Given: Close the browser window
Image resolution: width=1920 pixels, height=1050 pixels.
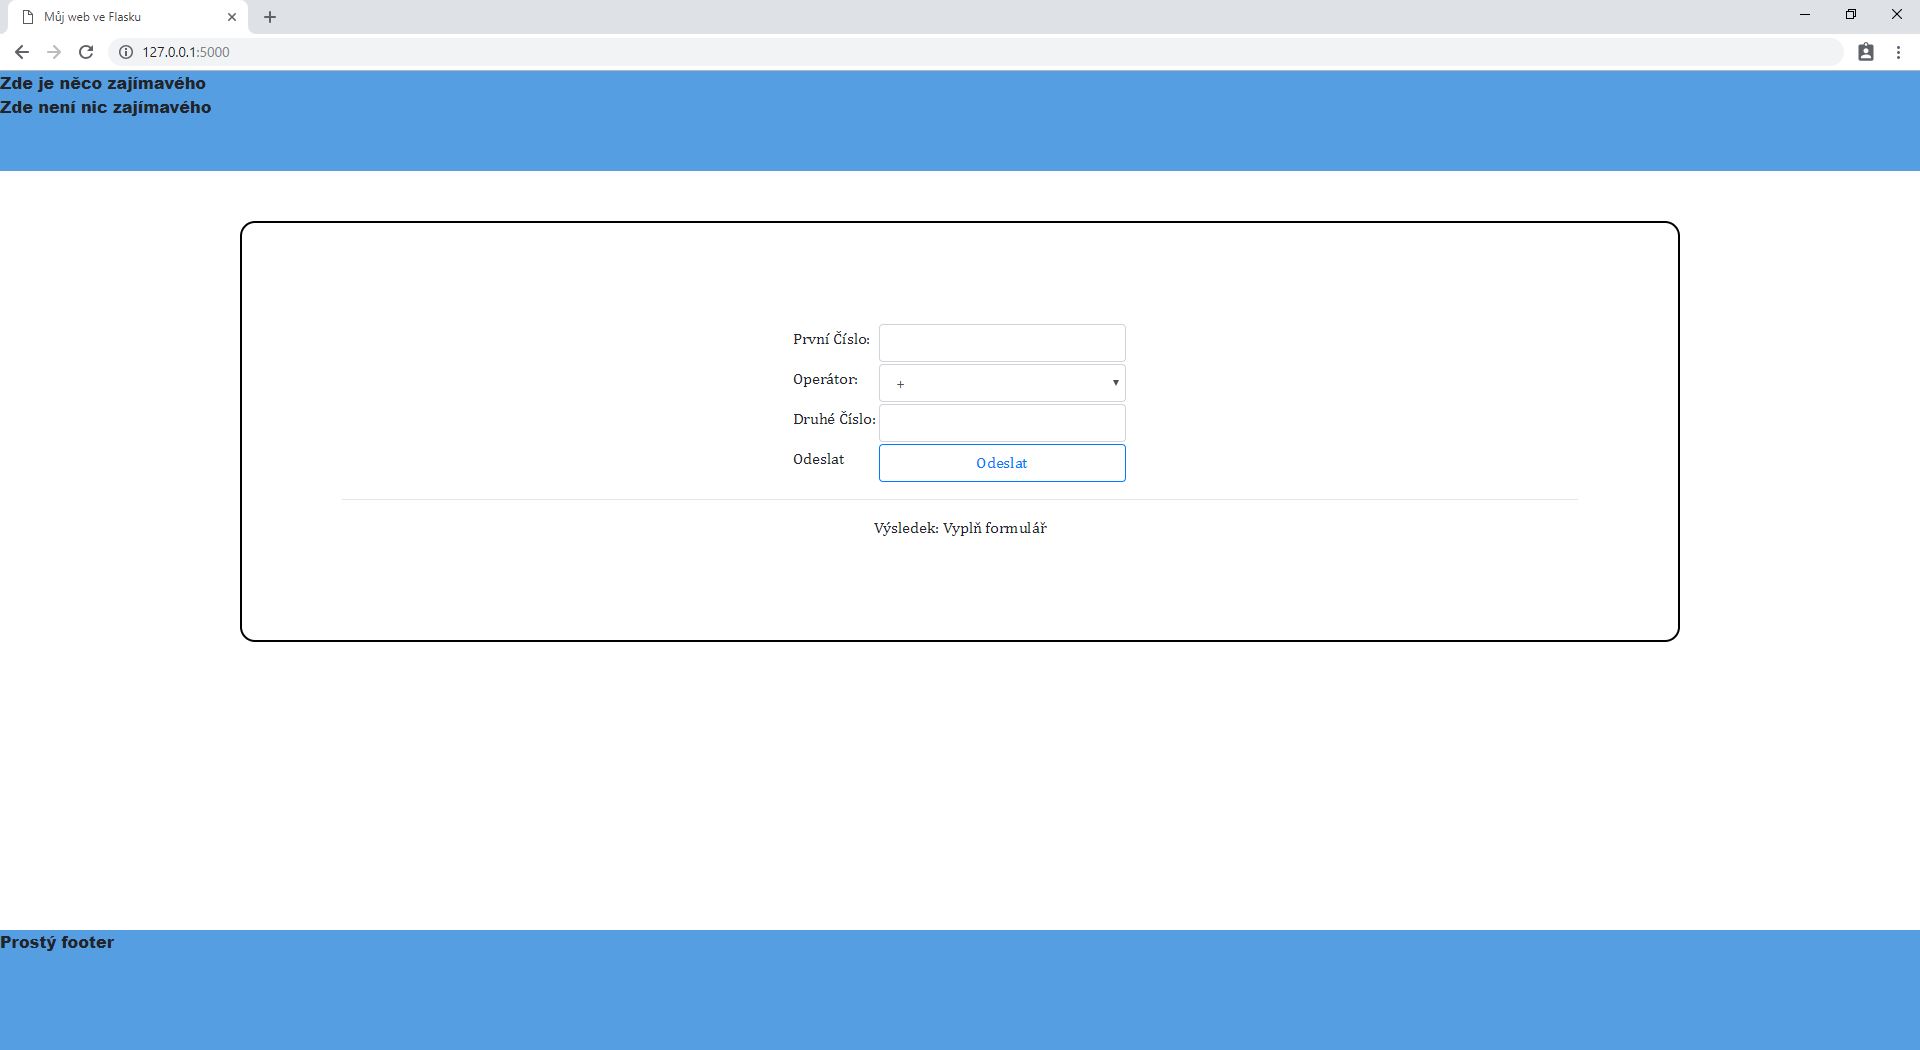Looking at the screenshot, I should pyautogui.click(x=1897, y=15).
